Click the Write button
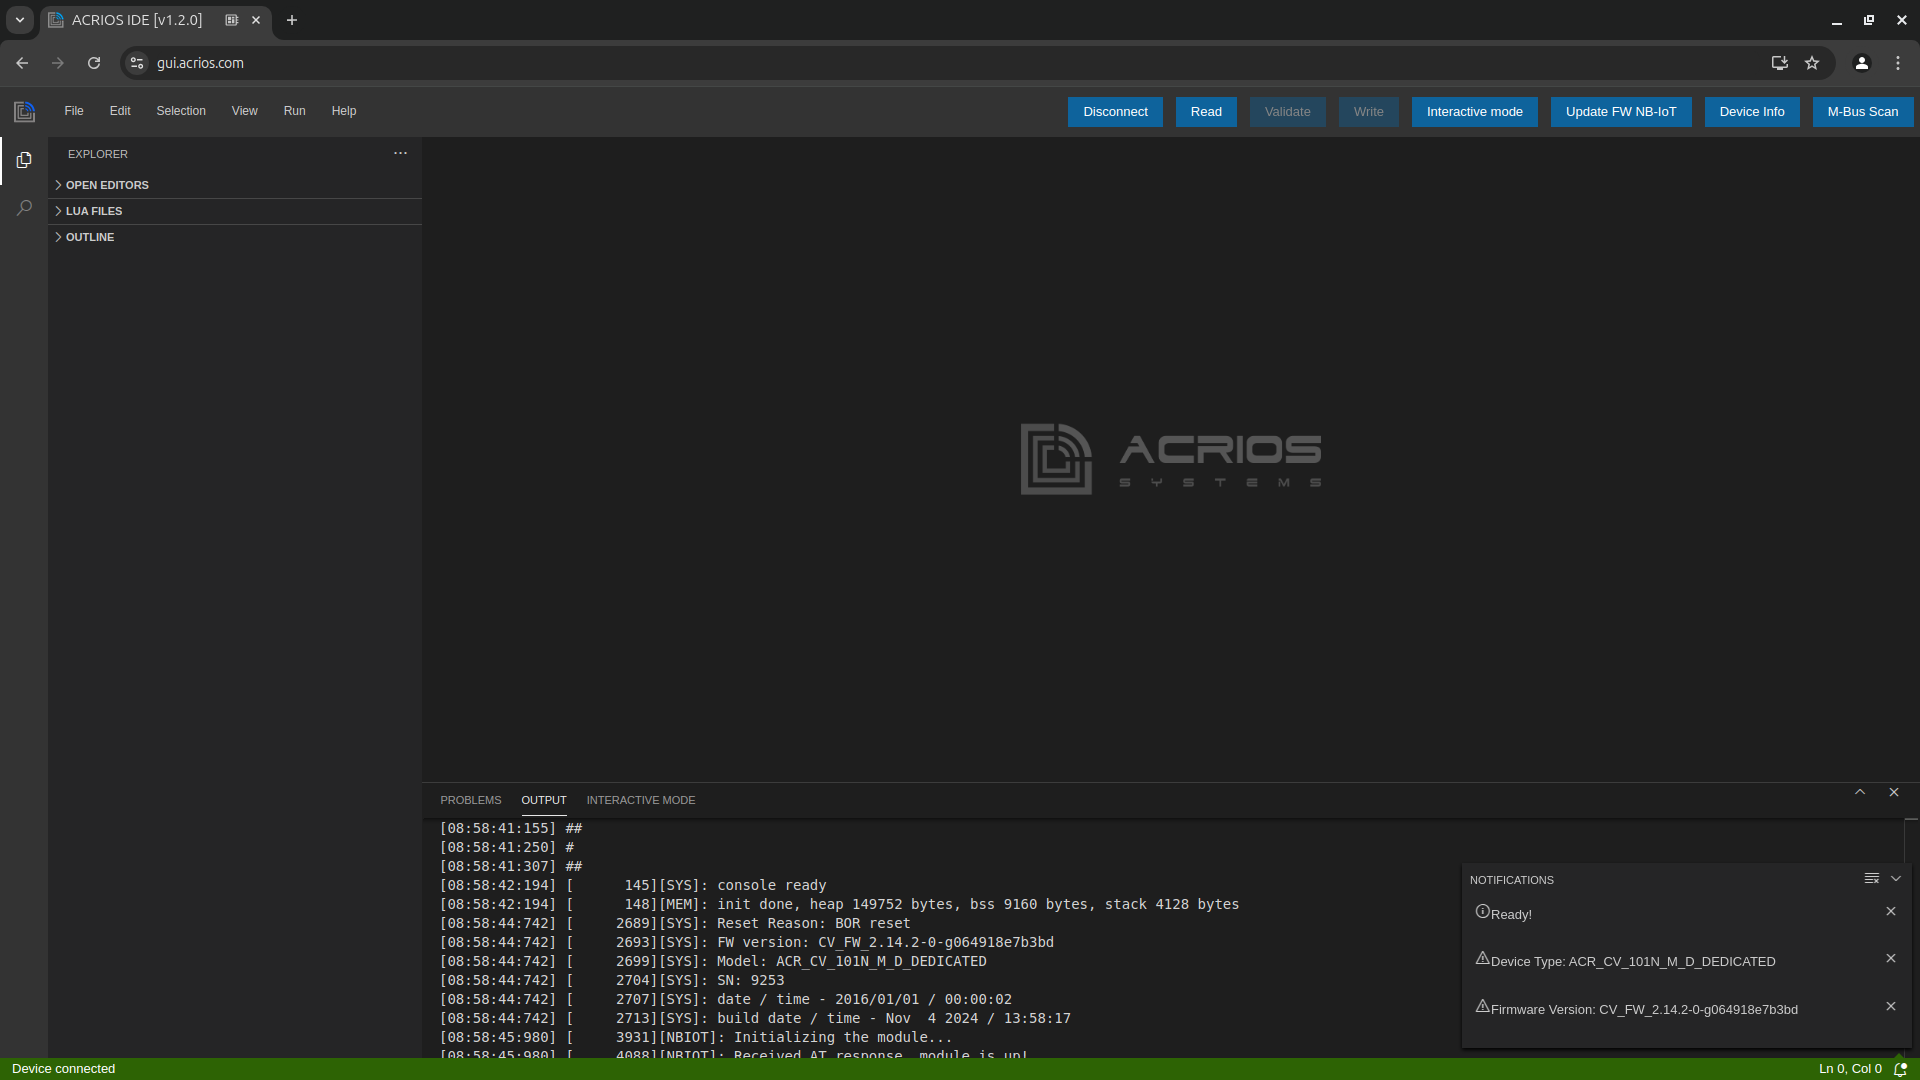 [1369, 112]
